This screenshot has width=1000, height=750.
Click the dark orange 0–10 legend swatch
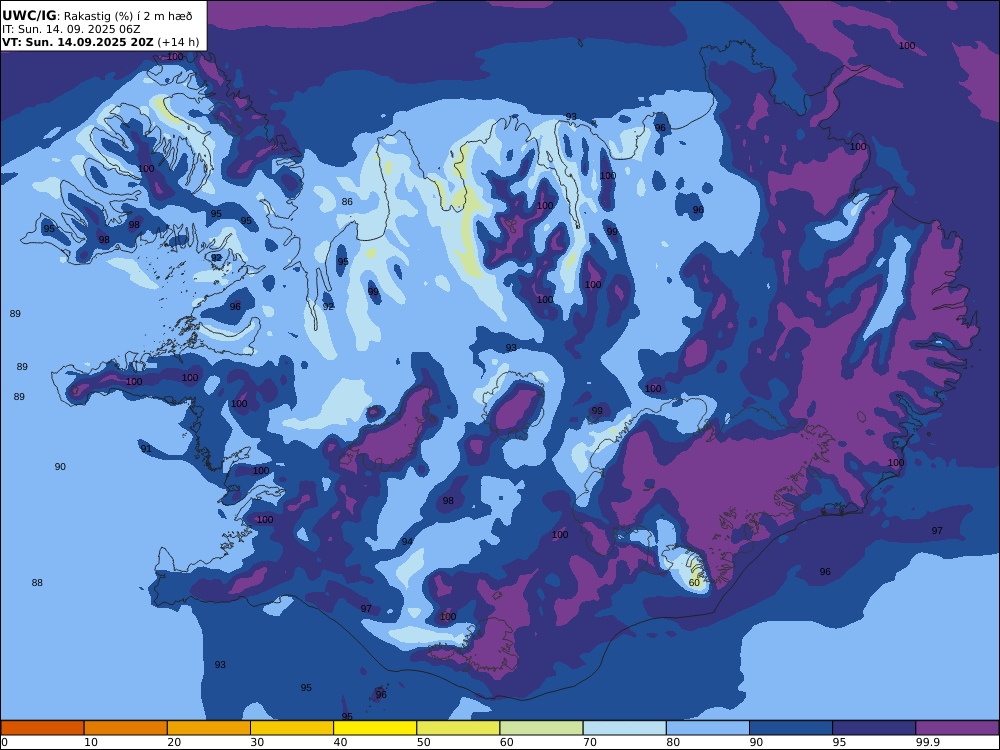42,728
